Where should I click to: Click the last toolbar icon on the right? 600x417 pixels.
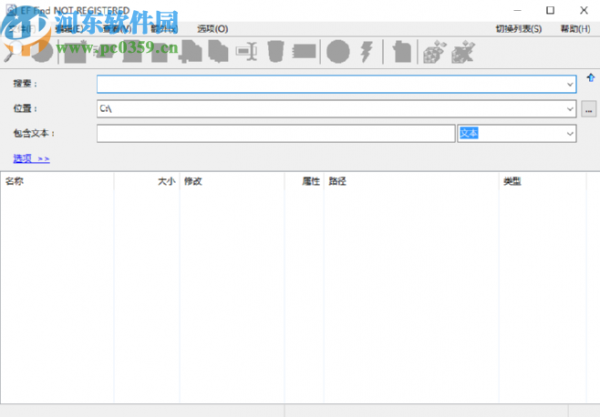[x=462, y=49]
